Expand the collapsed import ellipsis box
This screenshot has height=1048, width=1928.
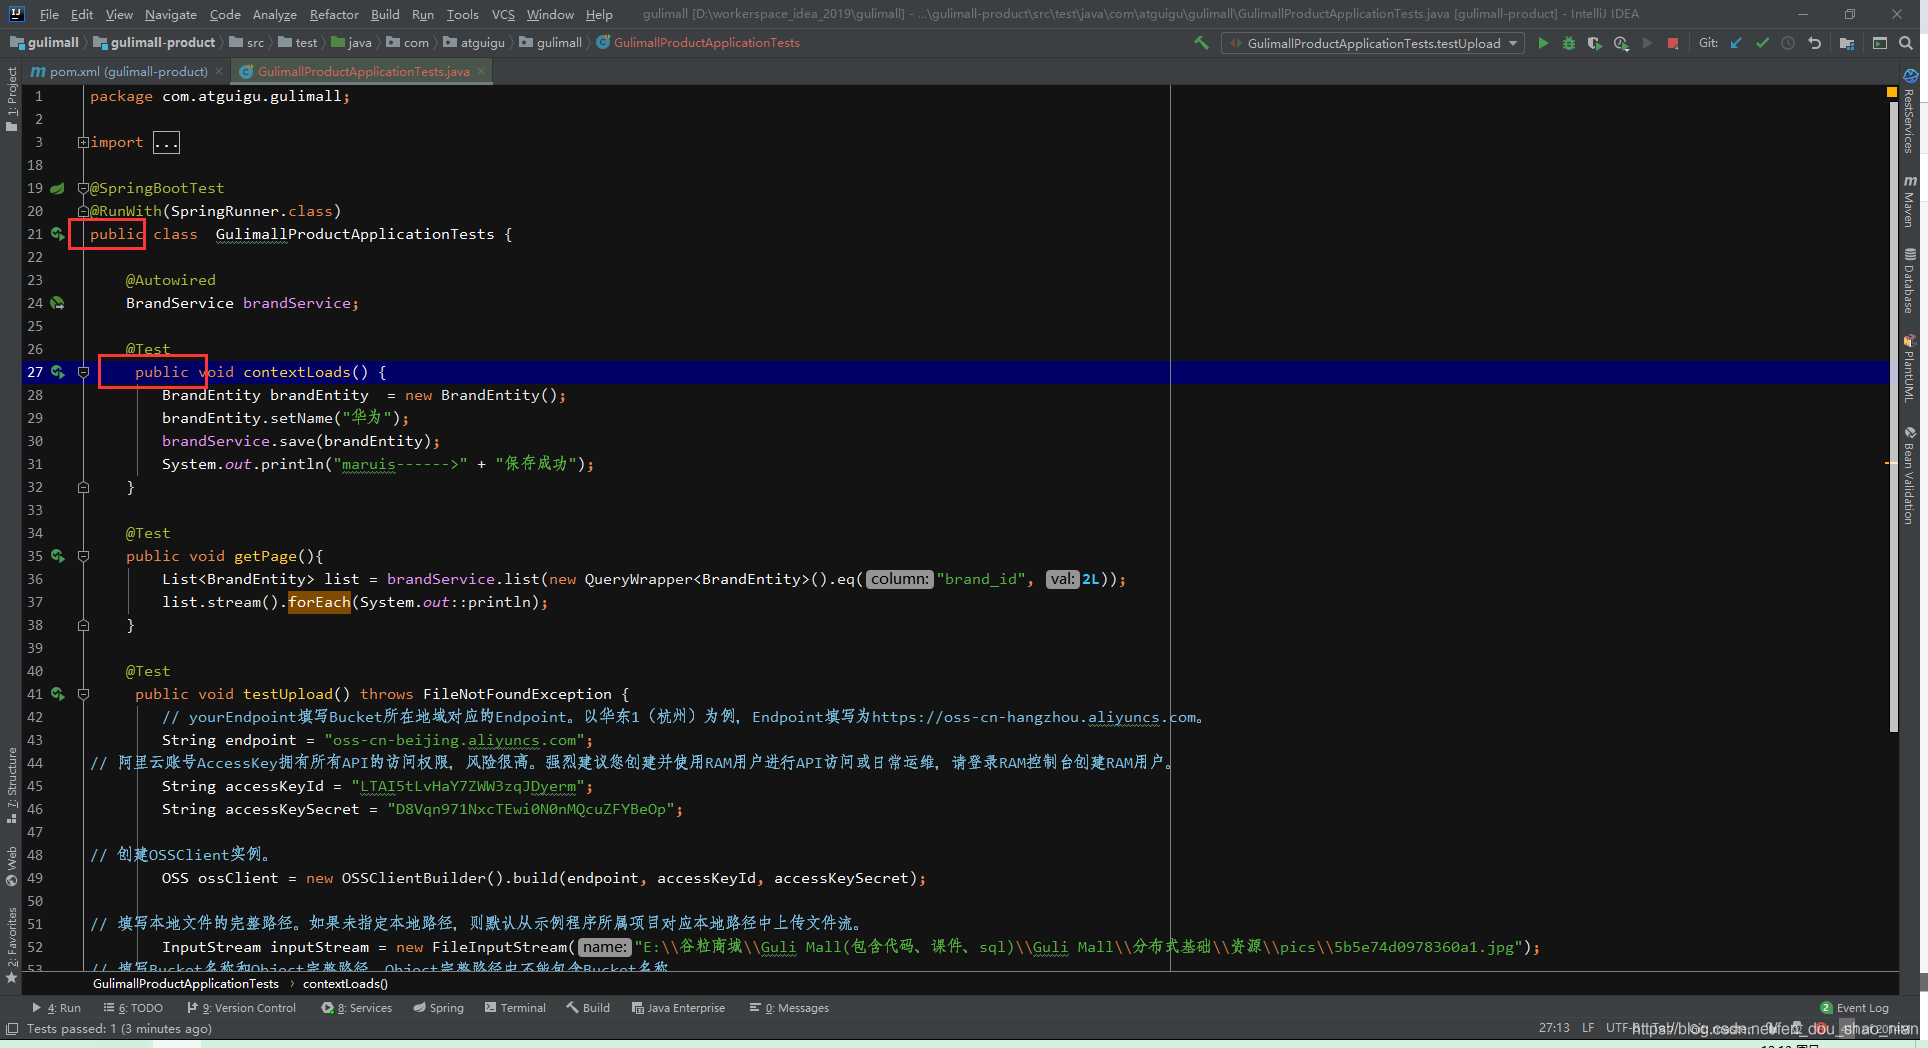click(166, 142)
